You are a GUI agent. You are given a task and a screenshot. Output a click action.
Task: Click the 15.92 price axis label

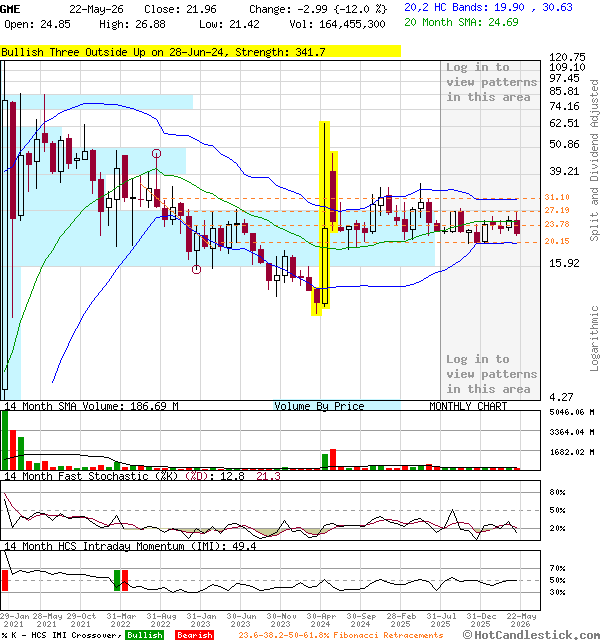pyautogui.click(x=564, y=263)
